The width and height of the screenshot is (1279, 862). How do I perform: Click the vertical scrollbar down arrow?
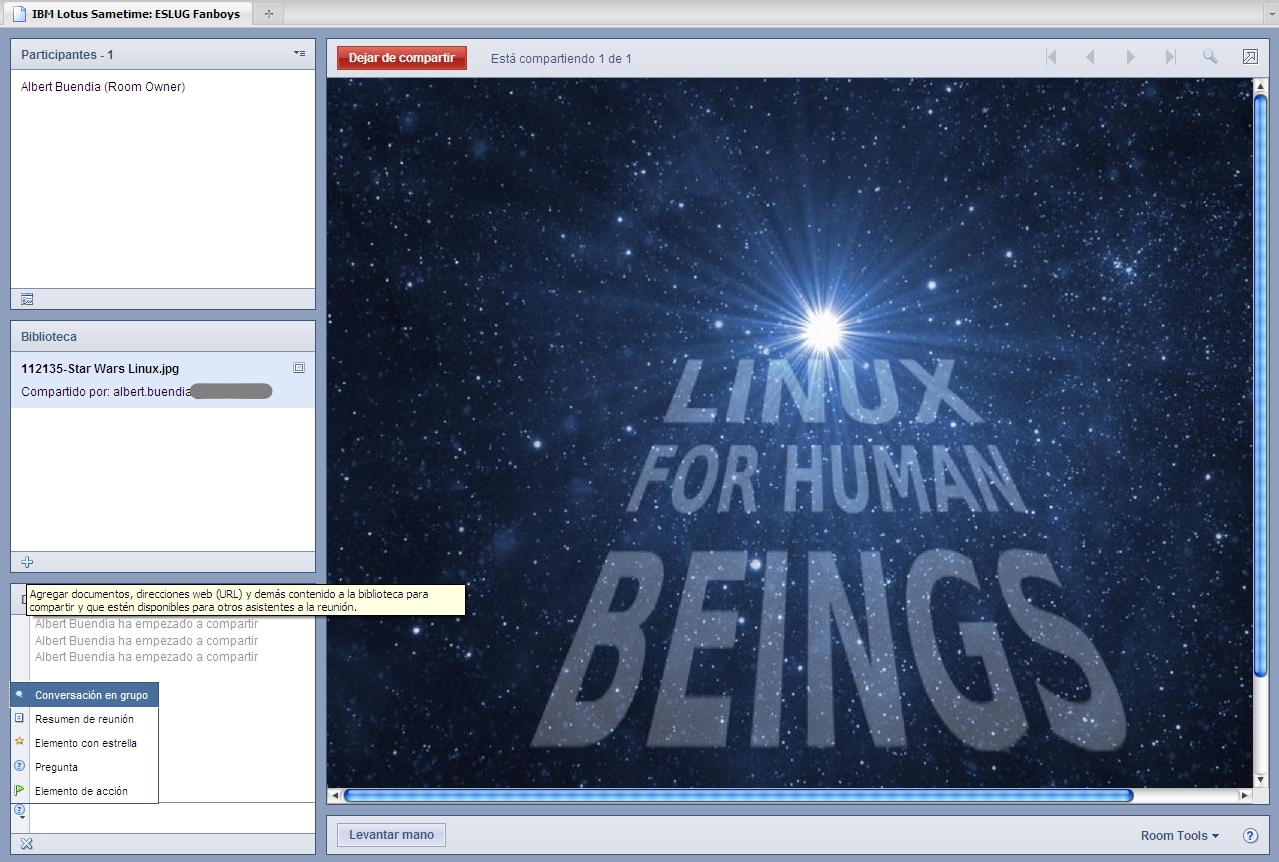[x=1260, y=780]
